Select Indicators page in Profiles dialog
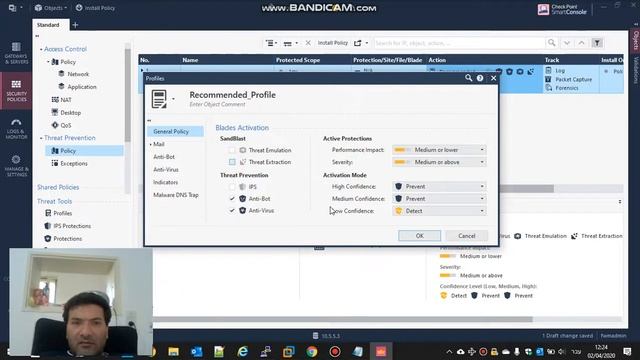640x360 pixels. click(x=165, y=182)
